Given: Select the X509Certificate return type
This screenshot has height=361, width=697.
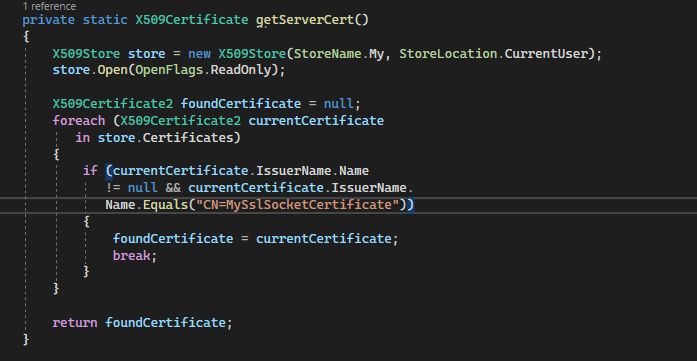Looking at the screenshot, I should [x=192, y=20].
